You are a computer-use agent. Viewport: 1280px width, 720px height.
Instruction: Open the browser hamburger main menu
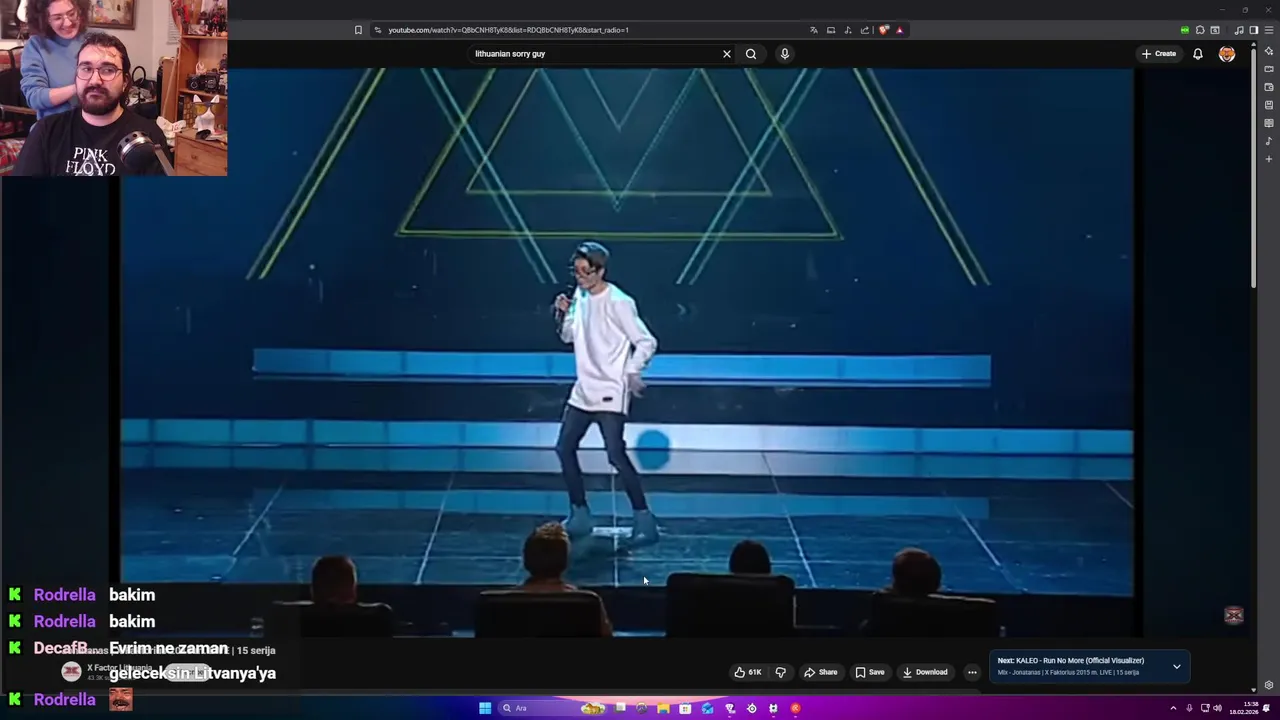pyautogui.click(x=1268, y=30)
